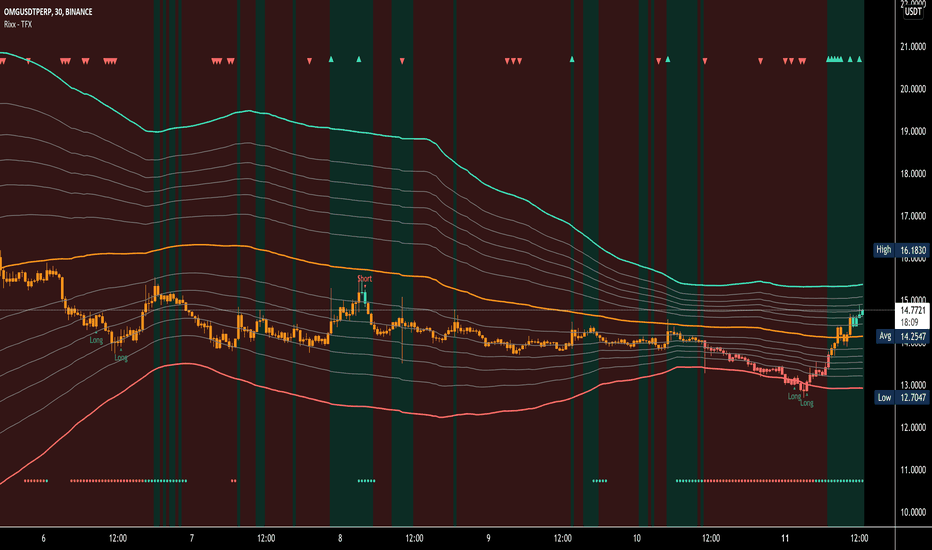Click date 8 on time axis

340,538
